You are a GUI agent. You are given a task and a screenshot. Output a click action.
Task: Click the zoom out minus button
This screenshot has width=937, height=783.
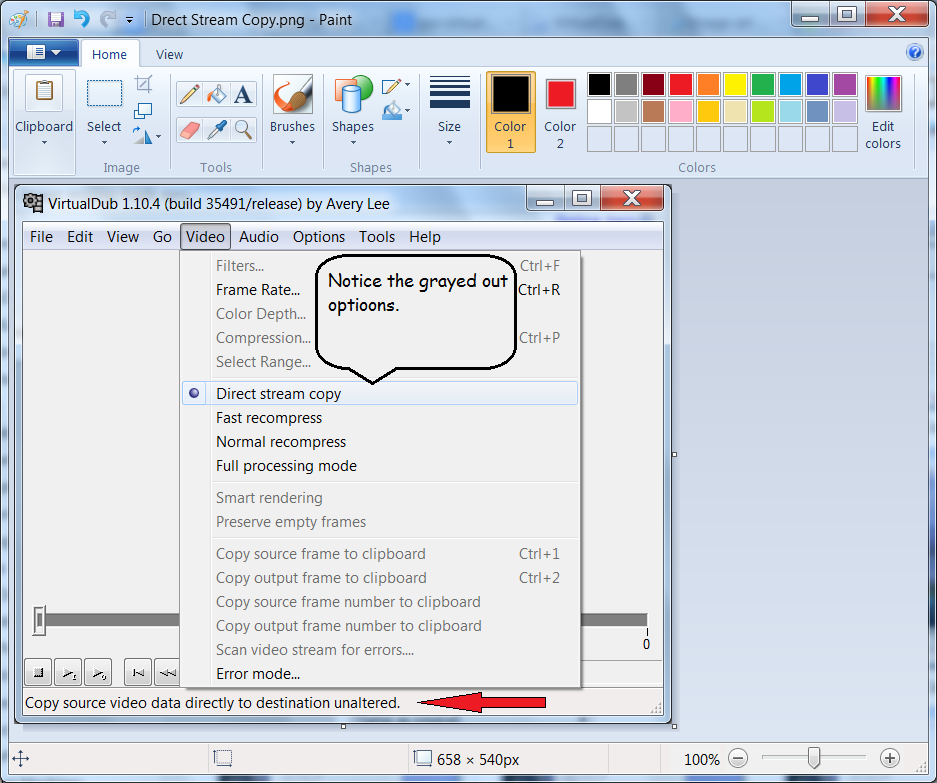coord(738,759)
